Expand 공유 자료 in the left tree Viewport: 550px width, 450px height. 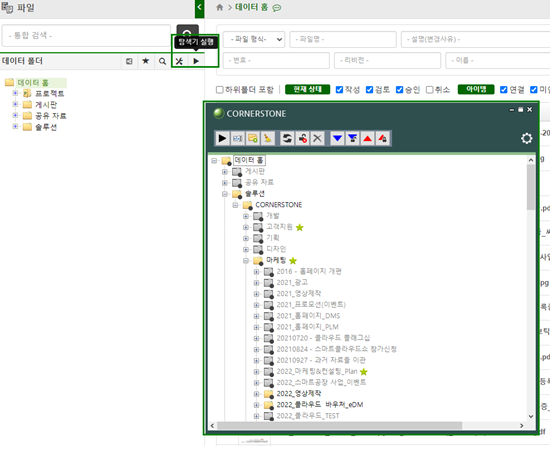point(15,115)
